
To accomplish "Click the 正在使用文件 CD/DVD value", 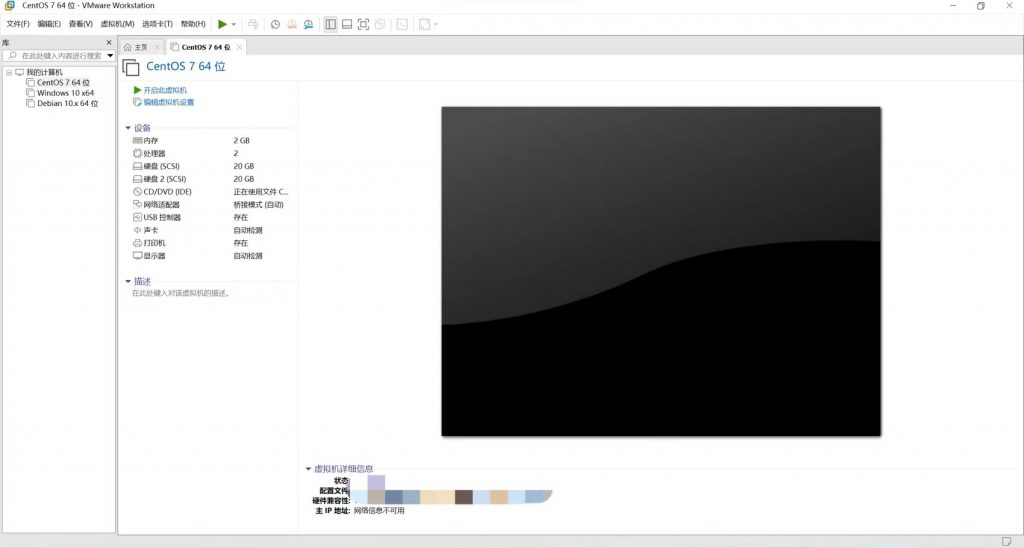I will [x=261, y=192].
